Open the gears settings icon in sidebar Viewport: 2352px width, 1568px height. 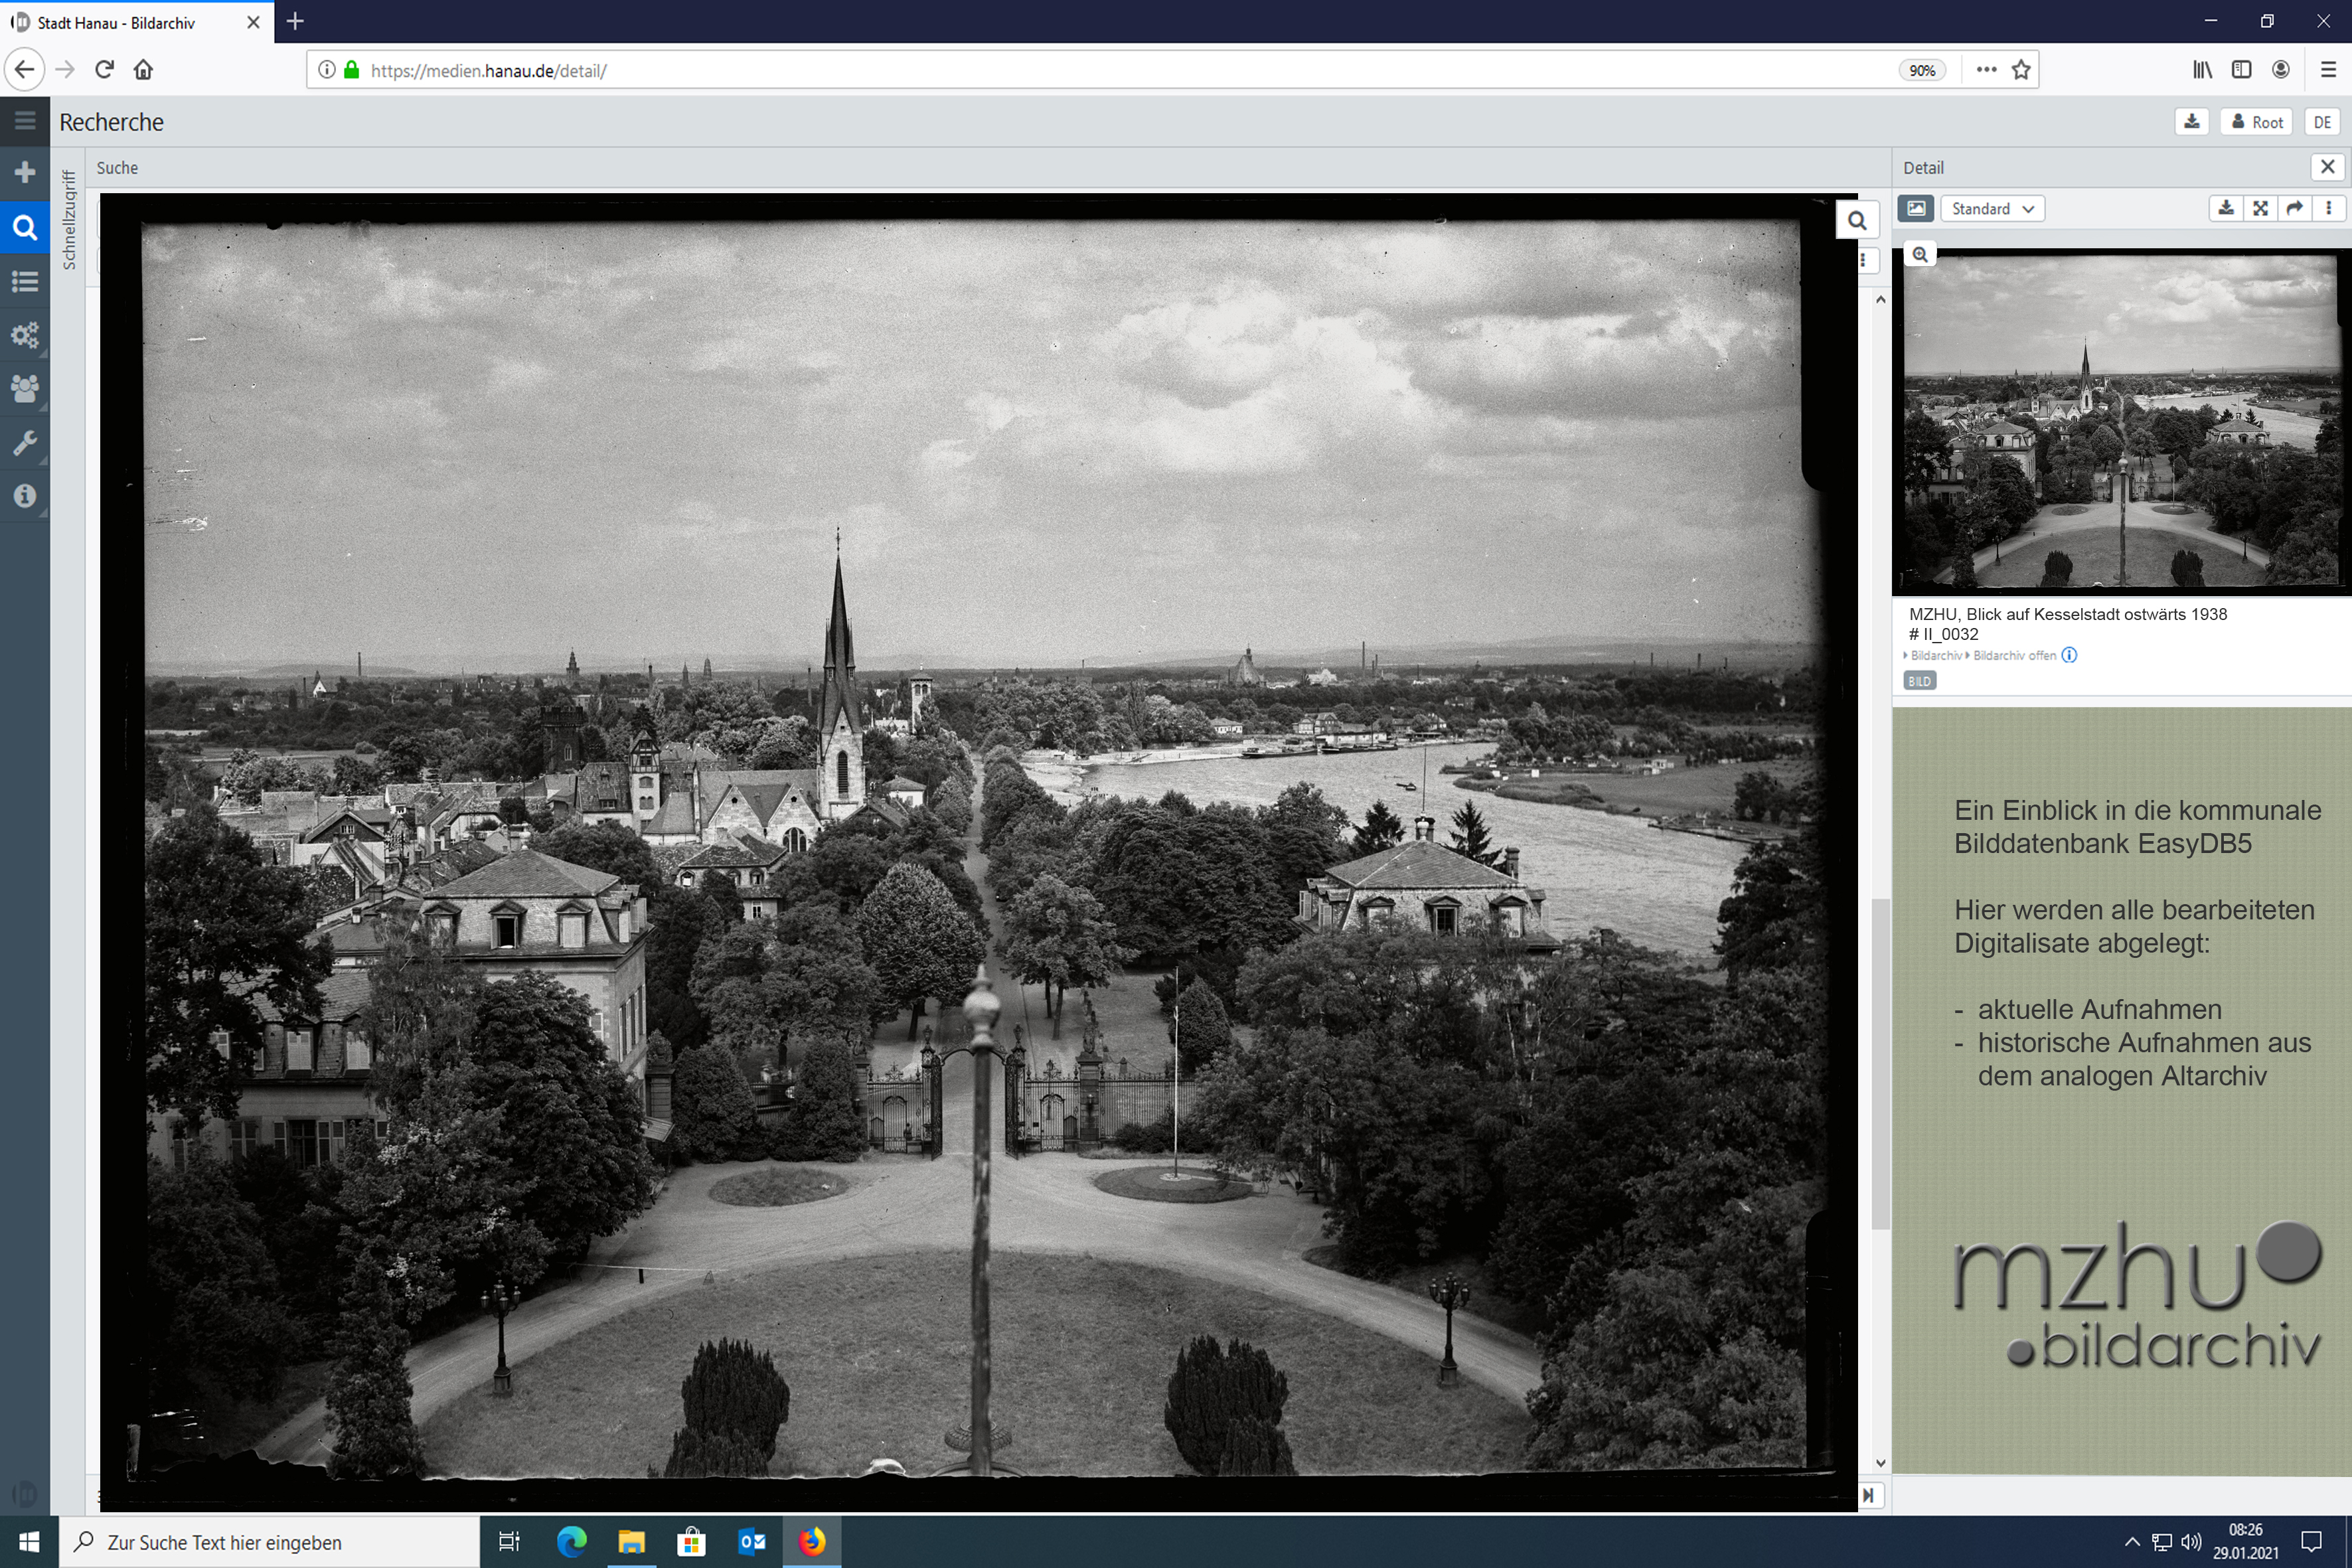25,335
